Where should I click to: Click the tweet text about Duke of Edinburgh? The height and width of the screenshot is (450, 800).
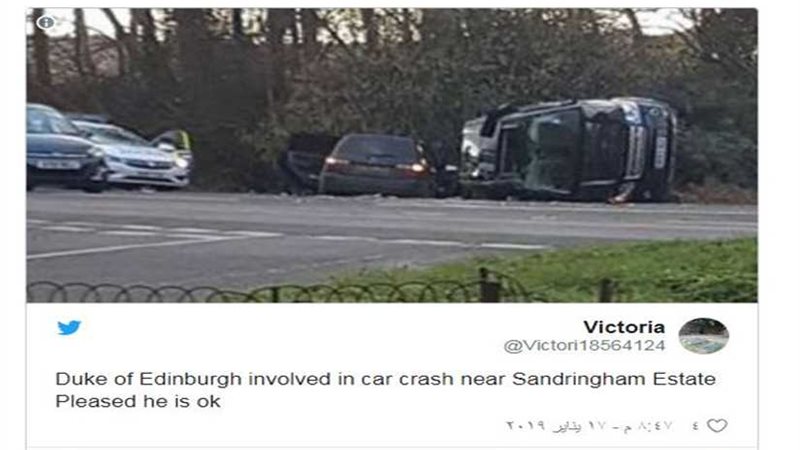click(385, 390)
